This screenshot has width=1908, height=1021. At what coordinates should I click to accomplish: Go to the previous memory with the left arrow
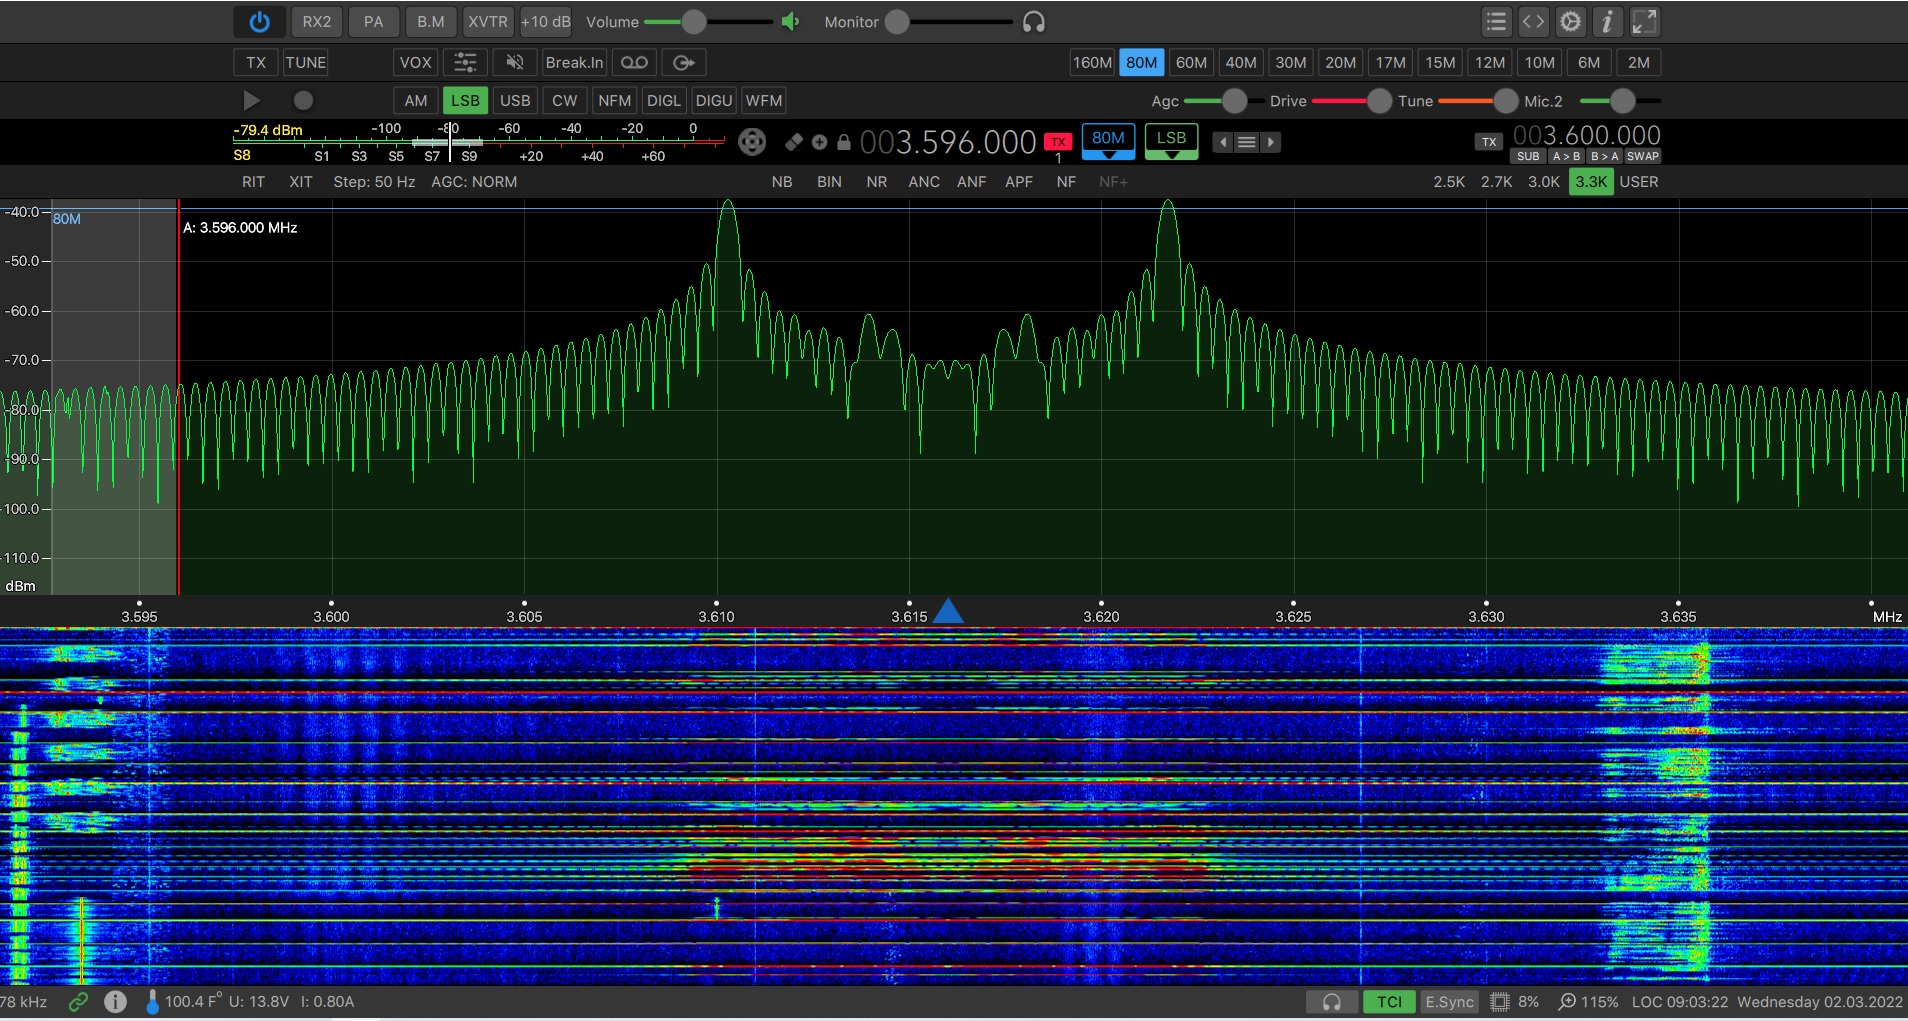pos(1222,142)
